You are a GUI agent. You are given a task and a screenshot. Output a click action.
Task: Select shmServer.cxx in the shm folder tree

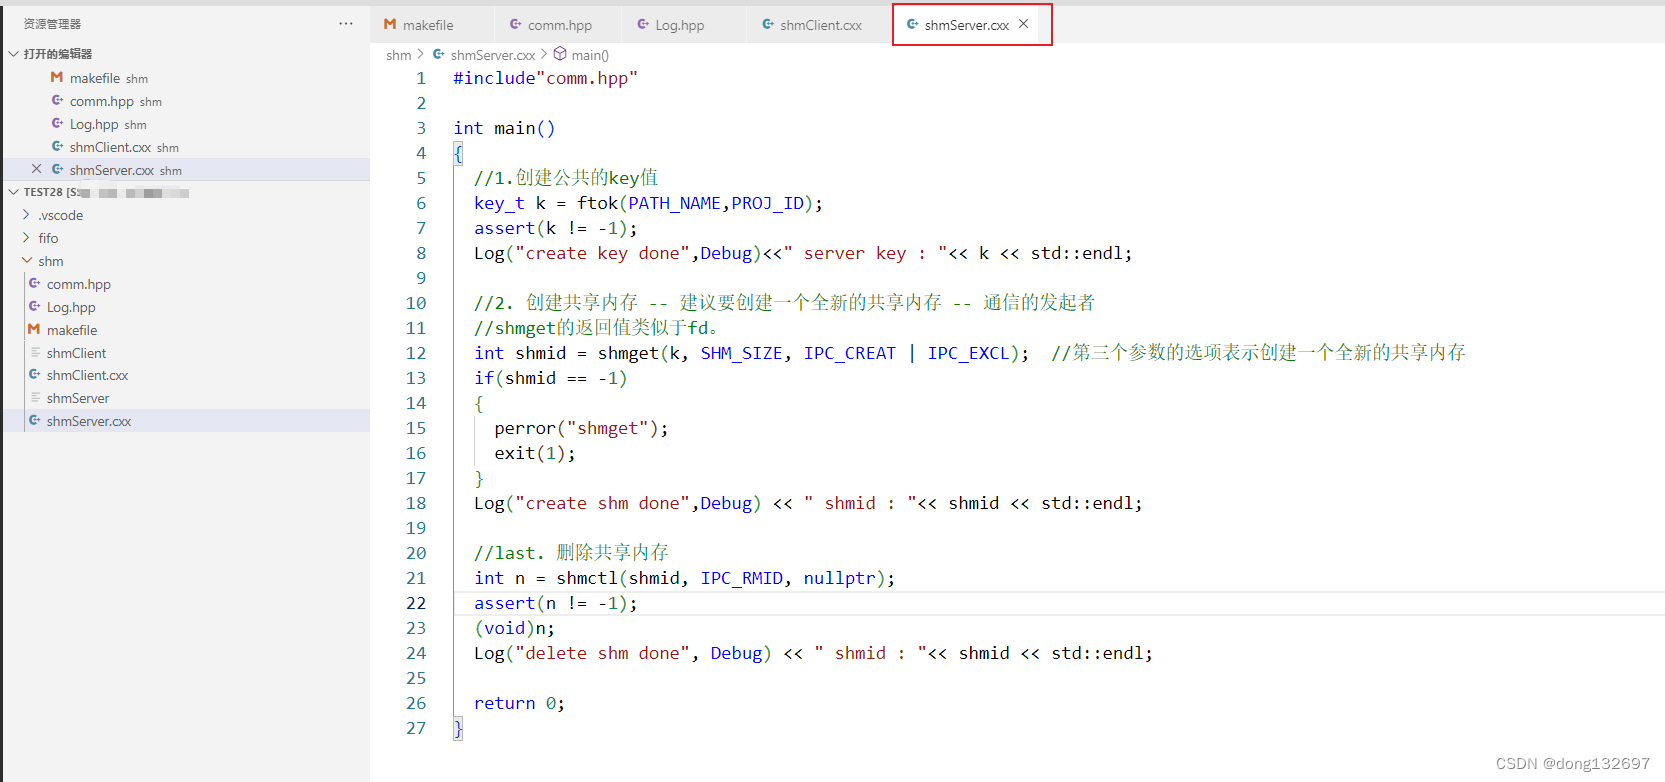[x=186, y=421]
